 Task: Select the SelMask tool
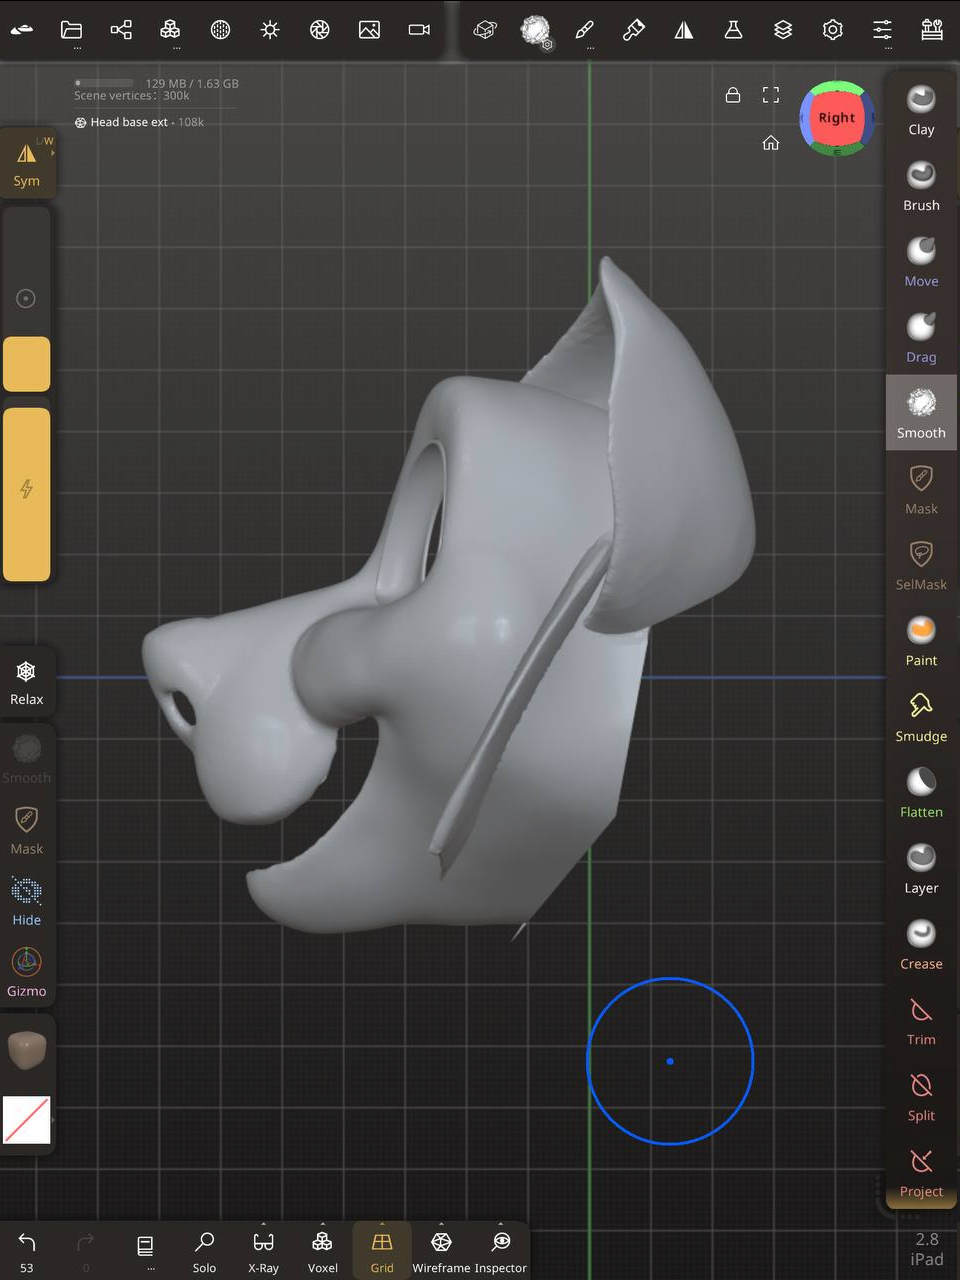pyautogui.click(x=921, y=565)
